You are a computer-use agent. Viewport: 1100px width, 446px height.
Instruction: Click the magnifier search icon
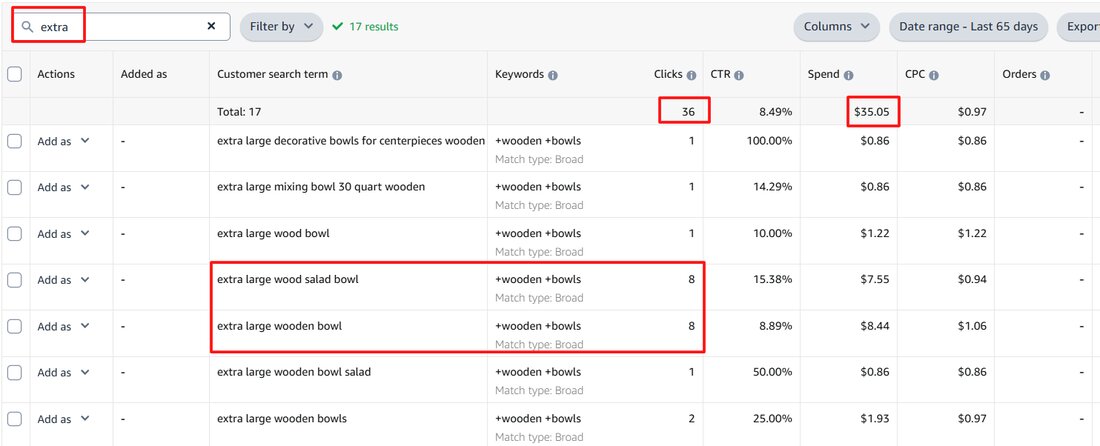(x=27, y=27)
